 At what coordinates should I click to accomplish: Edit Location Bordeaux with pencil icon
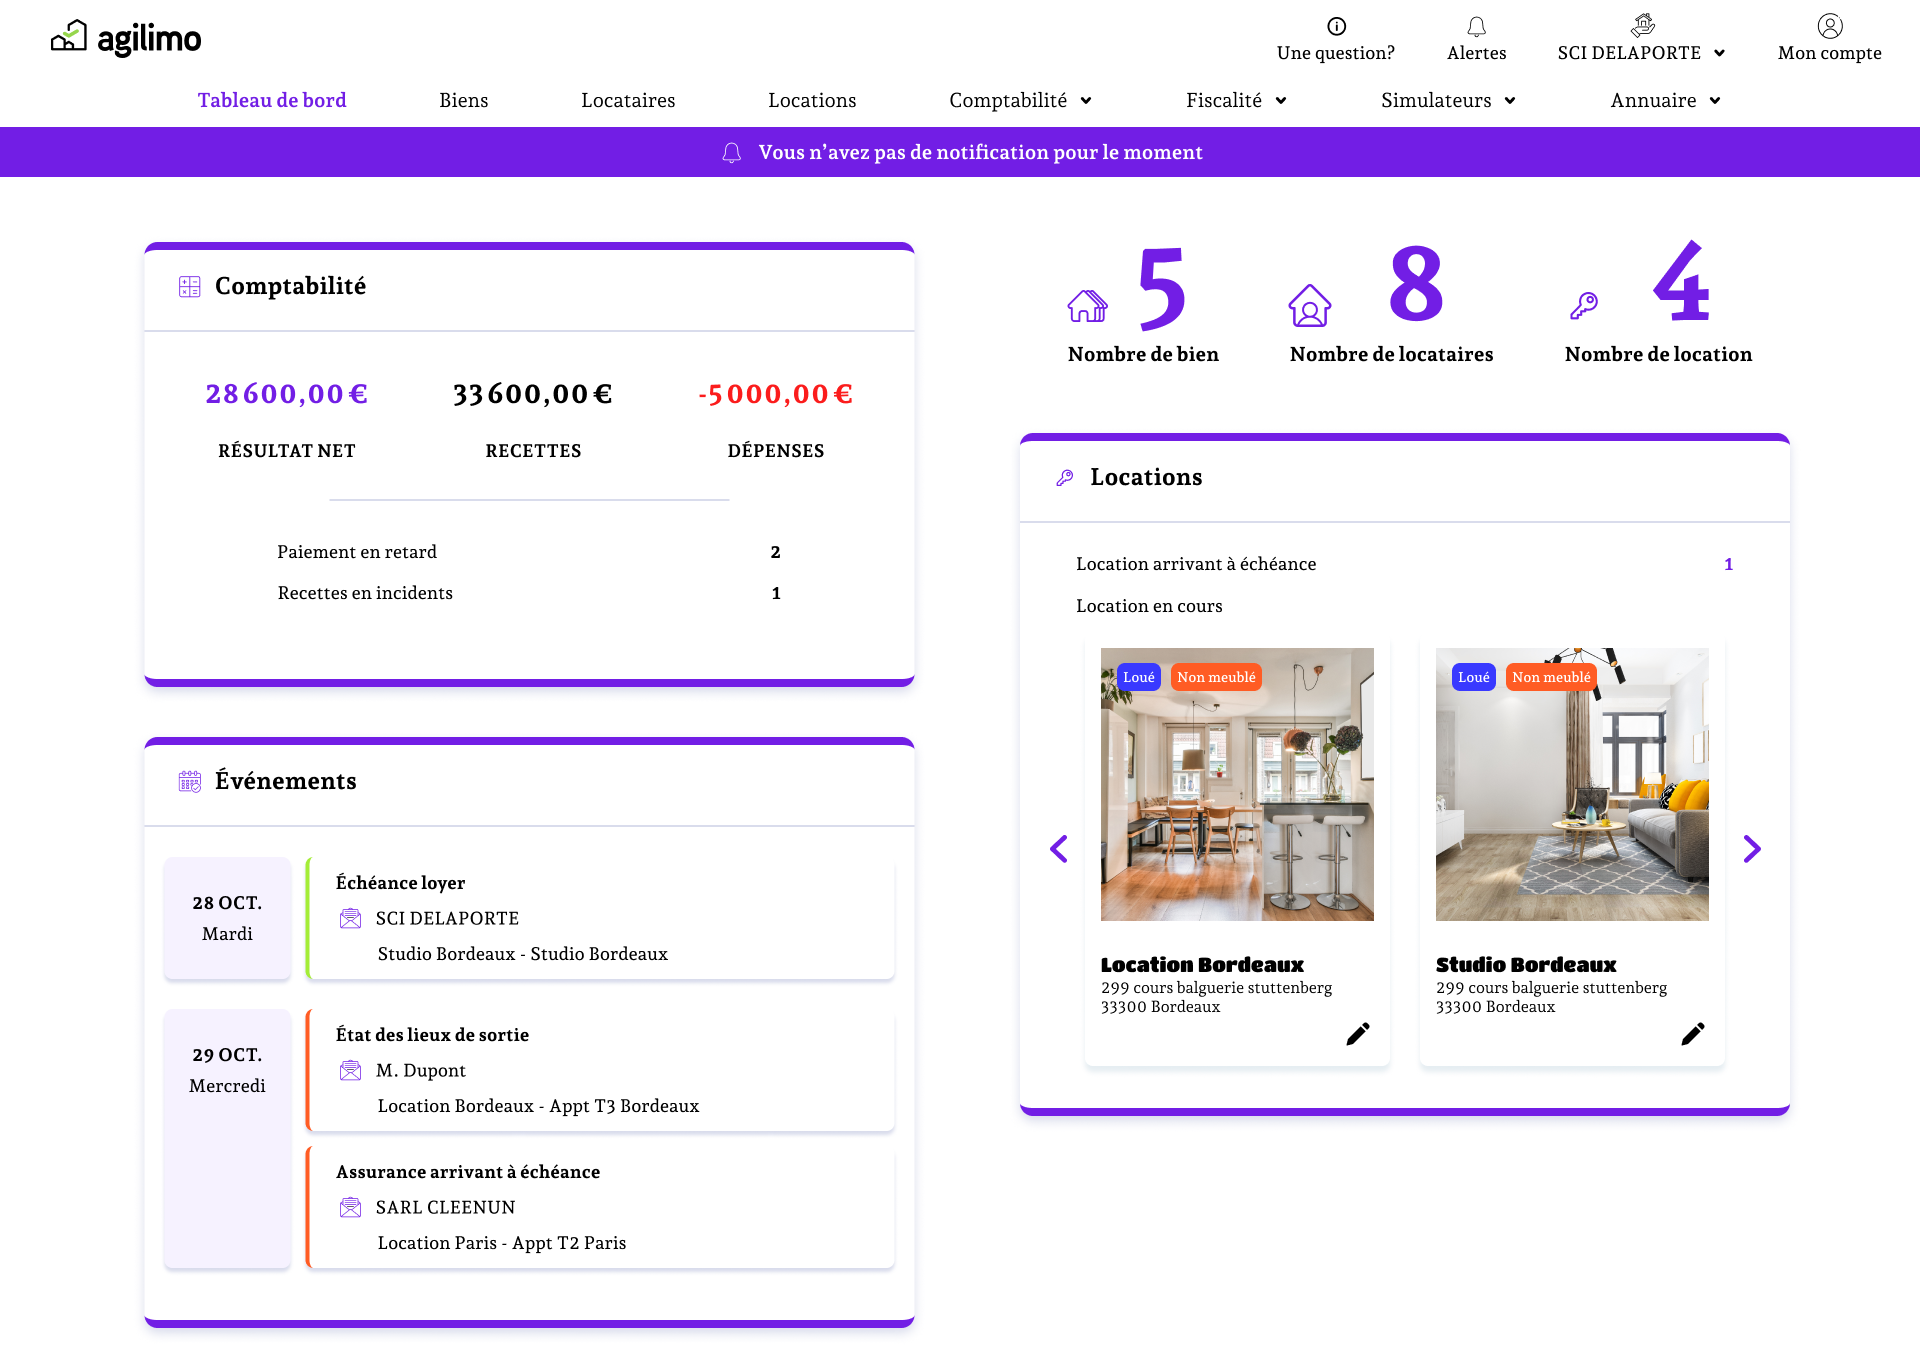(1357, 1034)
